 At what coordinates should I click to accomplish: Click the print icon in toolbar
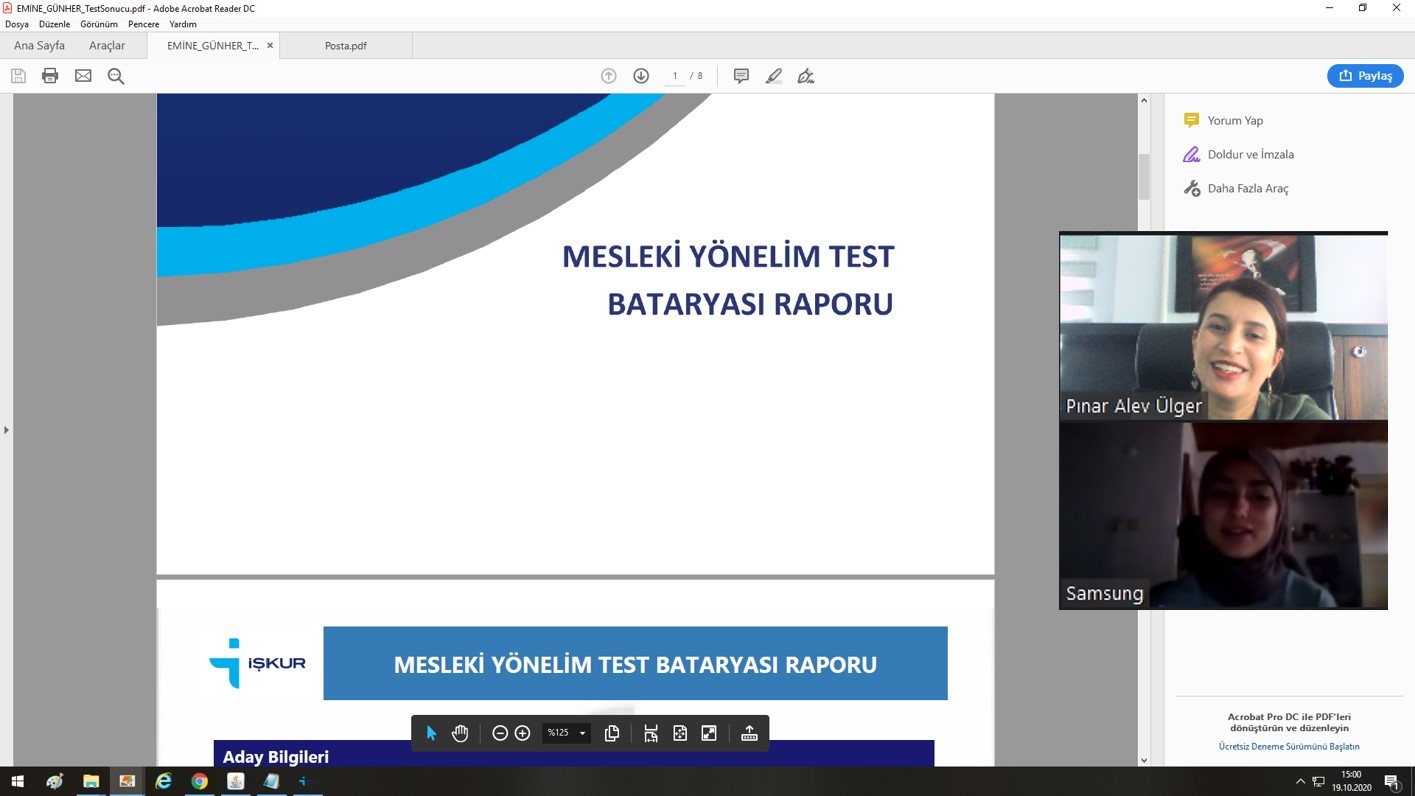(x=50, y=76)
